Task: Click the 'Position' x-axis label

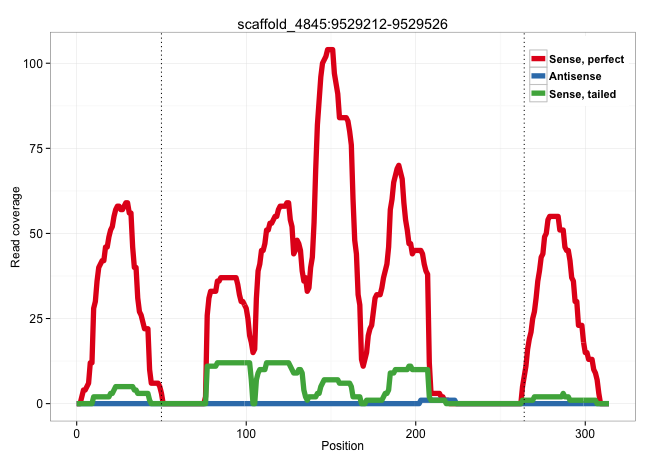Action: coord(342,446)
